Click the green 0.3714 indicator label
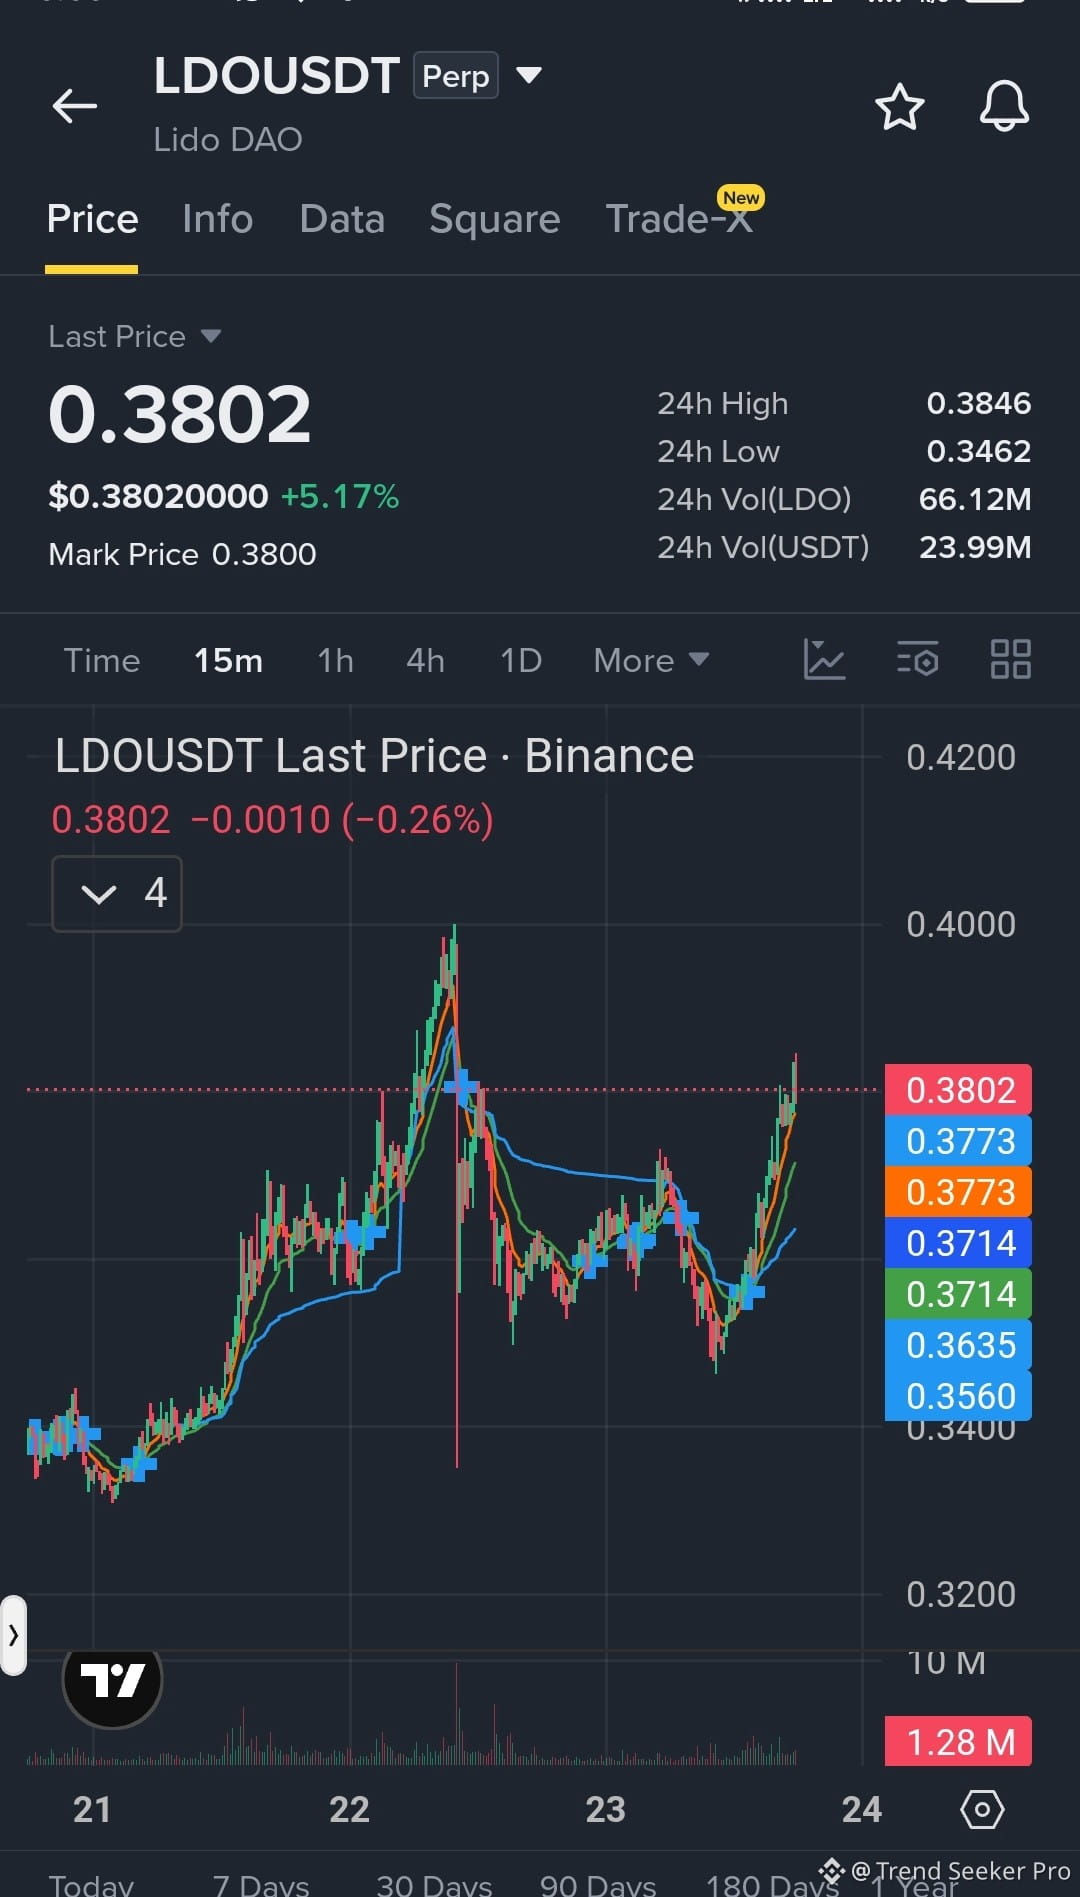1080x1897 pixels. pyautogui.click(x=958, y=1294)
